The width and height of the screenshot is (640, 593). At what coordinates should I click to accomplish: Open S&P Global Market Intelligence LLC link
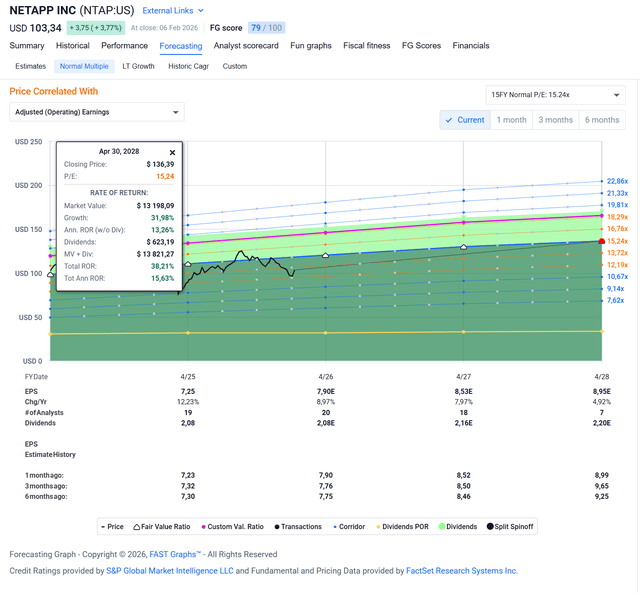[x=170, y=571]
